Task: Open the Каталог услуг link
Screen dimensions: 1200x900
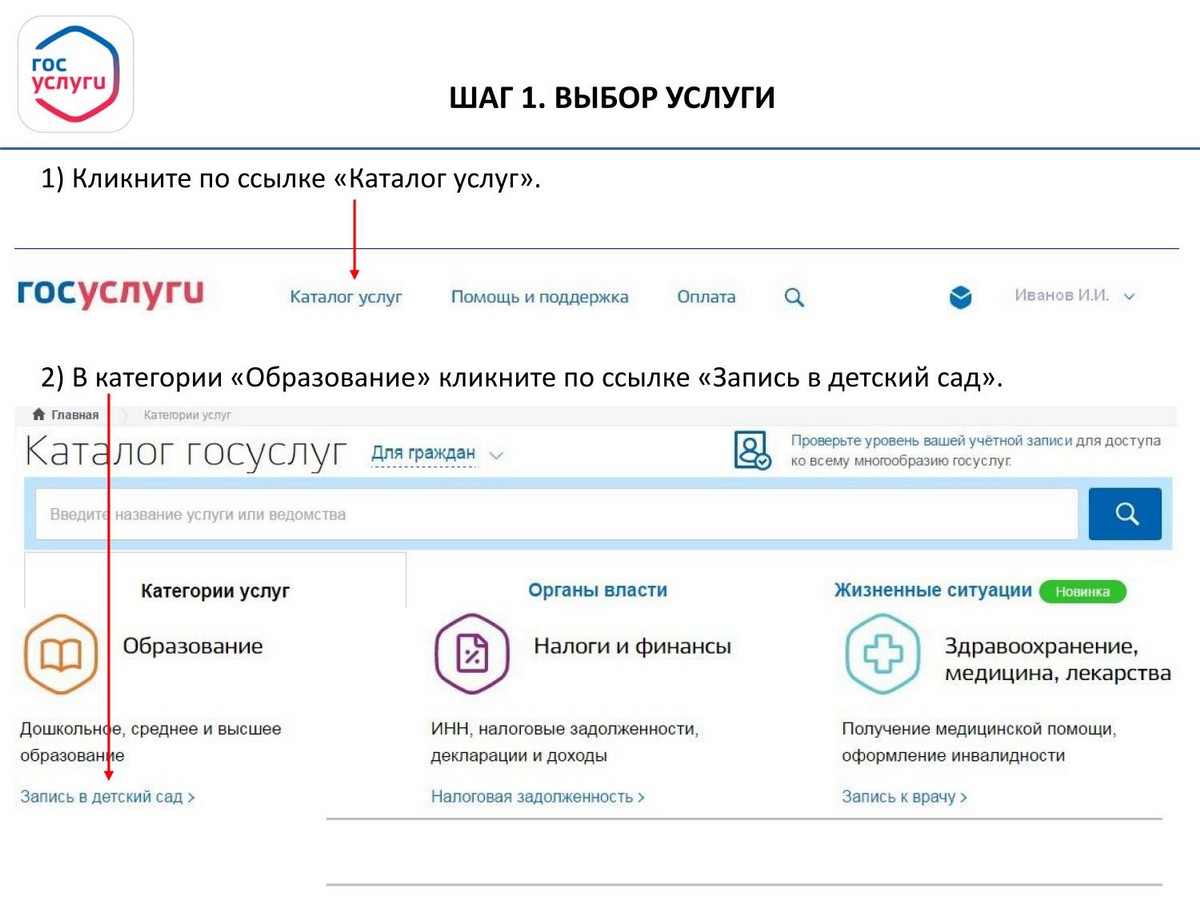Action: pos(346,297)
